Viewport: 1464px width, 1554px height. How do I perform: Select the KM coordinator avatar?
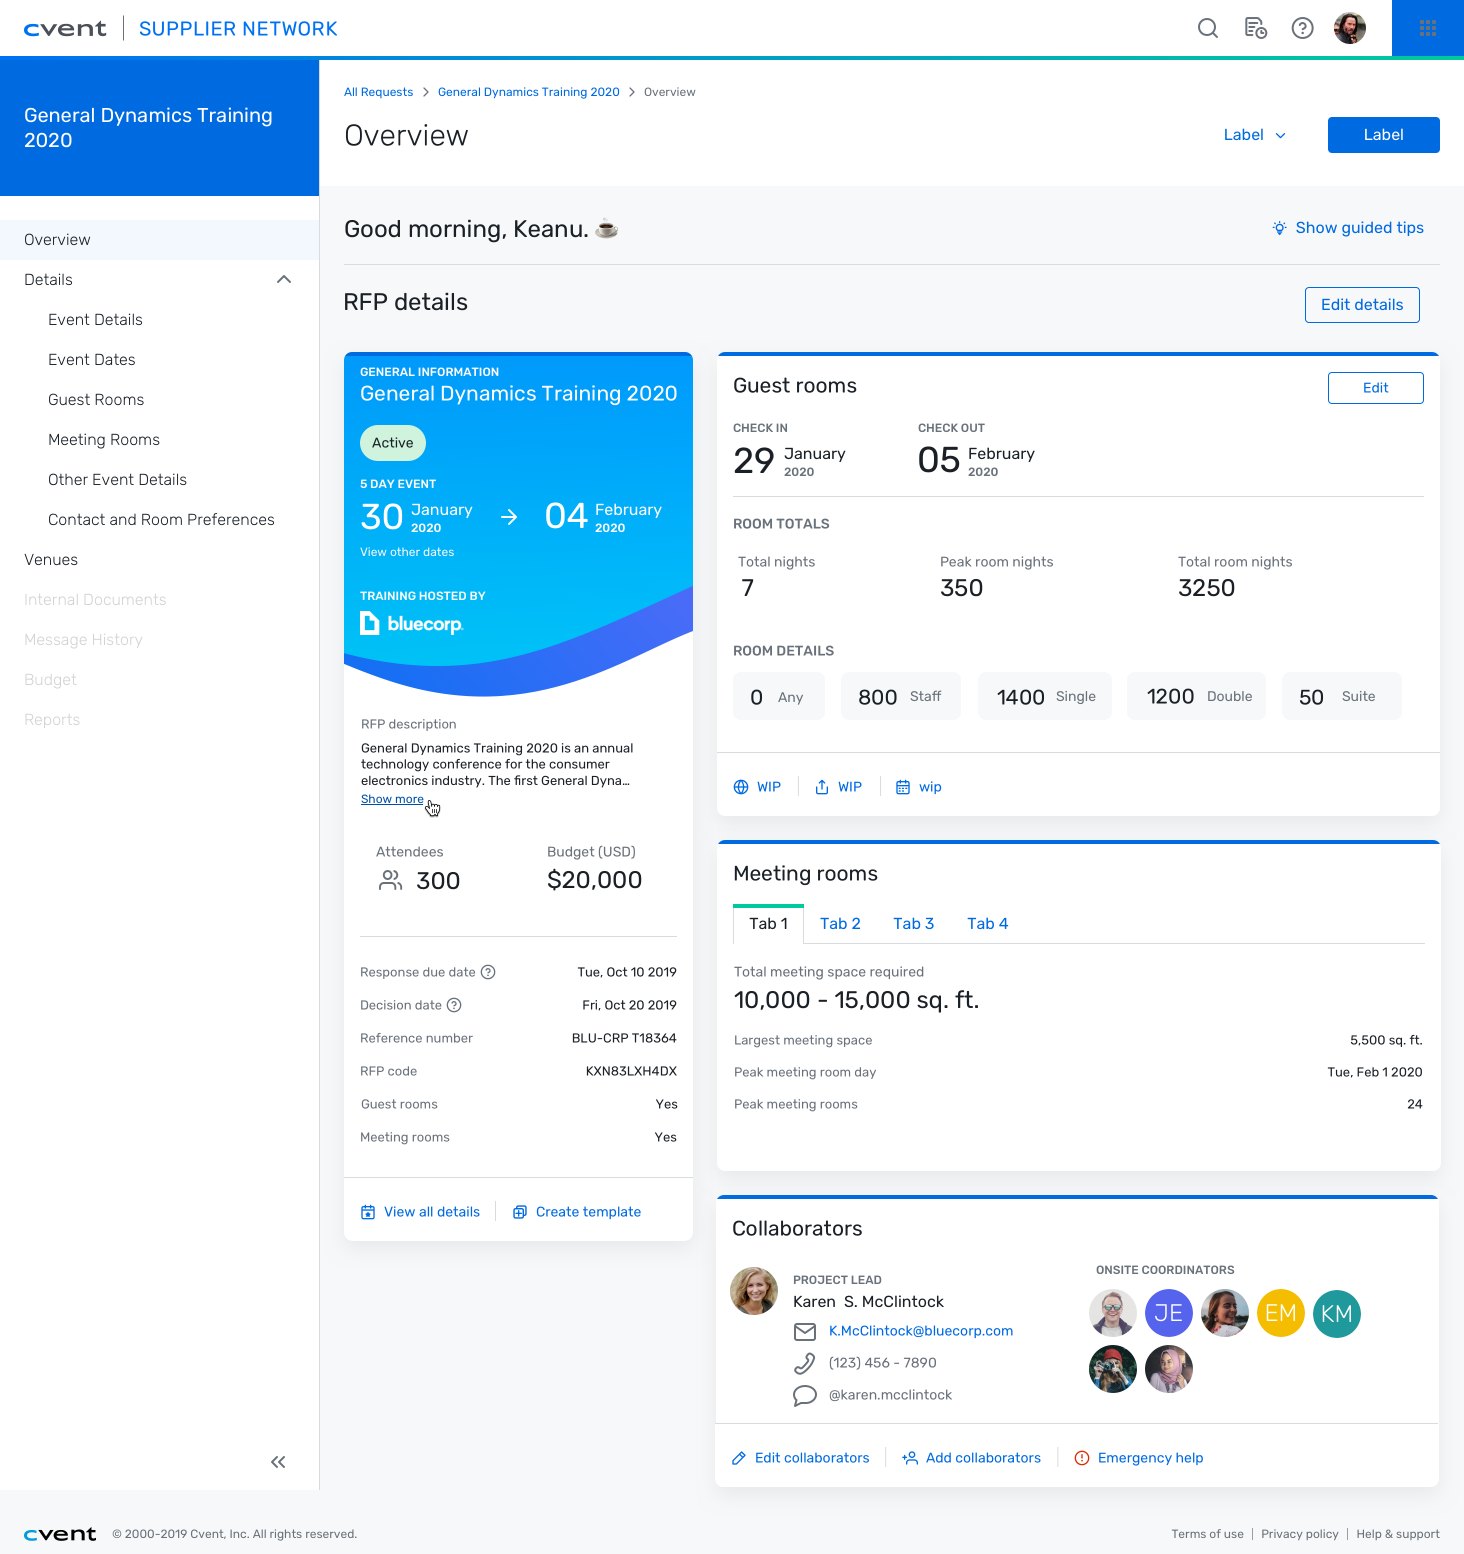click(1336, 1313)
